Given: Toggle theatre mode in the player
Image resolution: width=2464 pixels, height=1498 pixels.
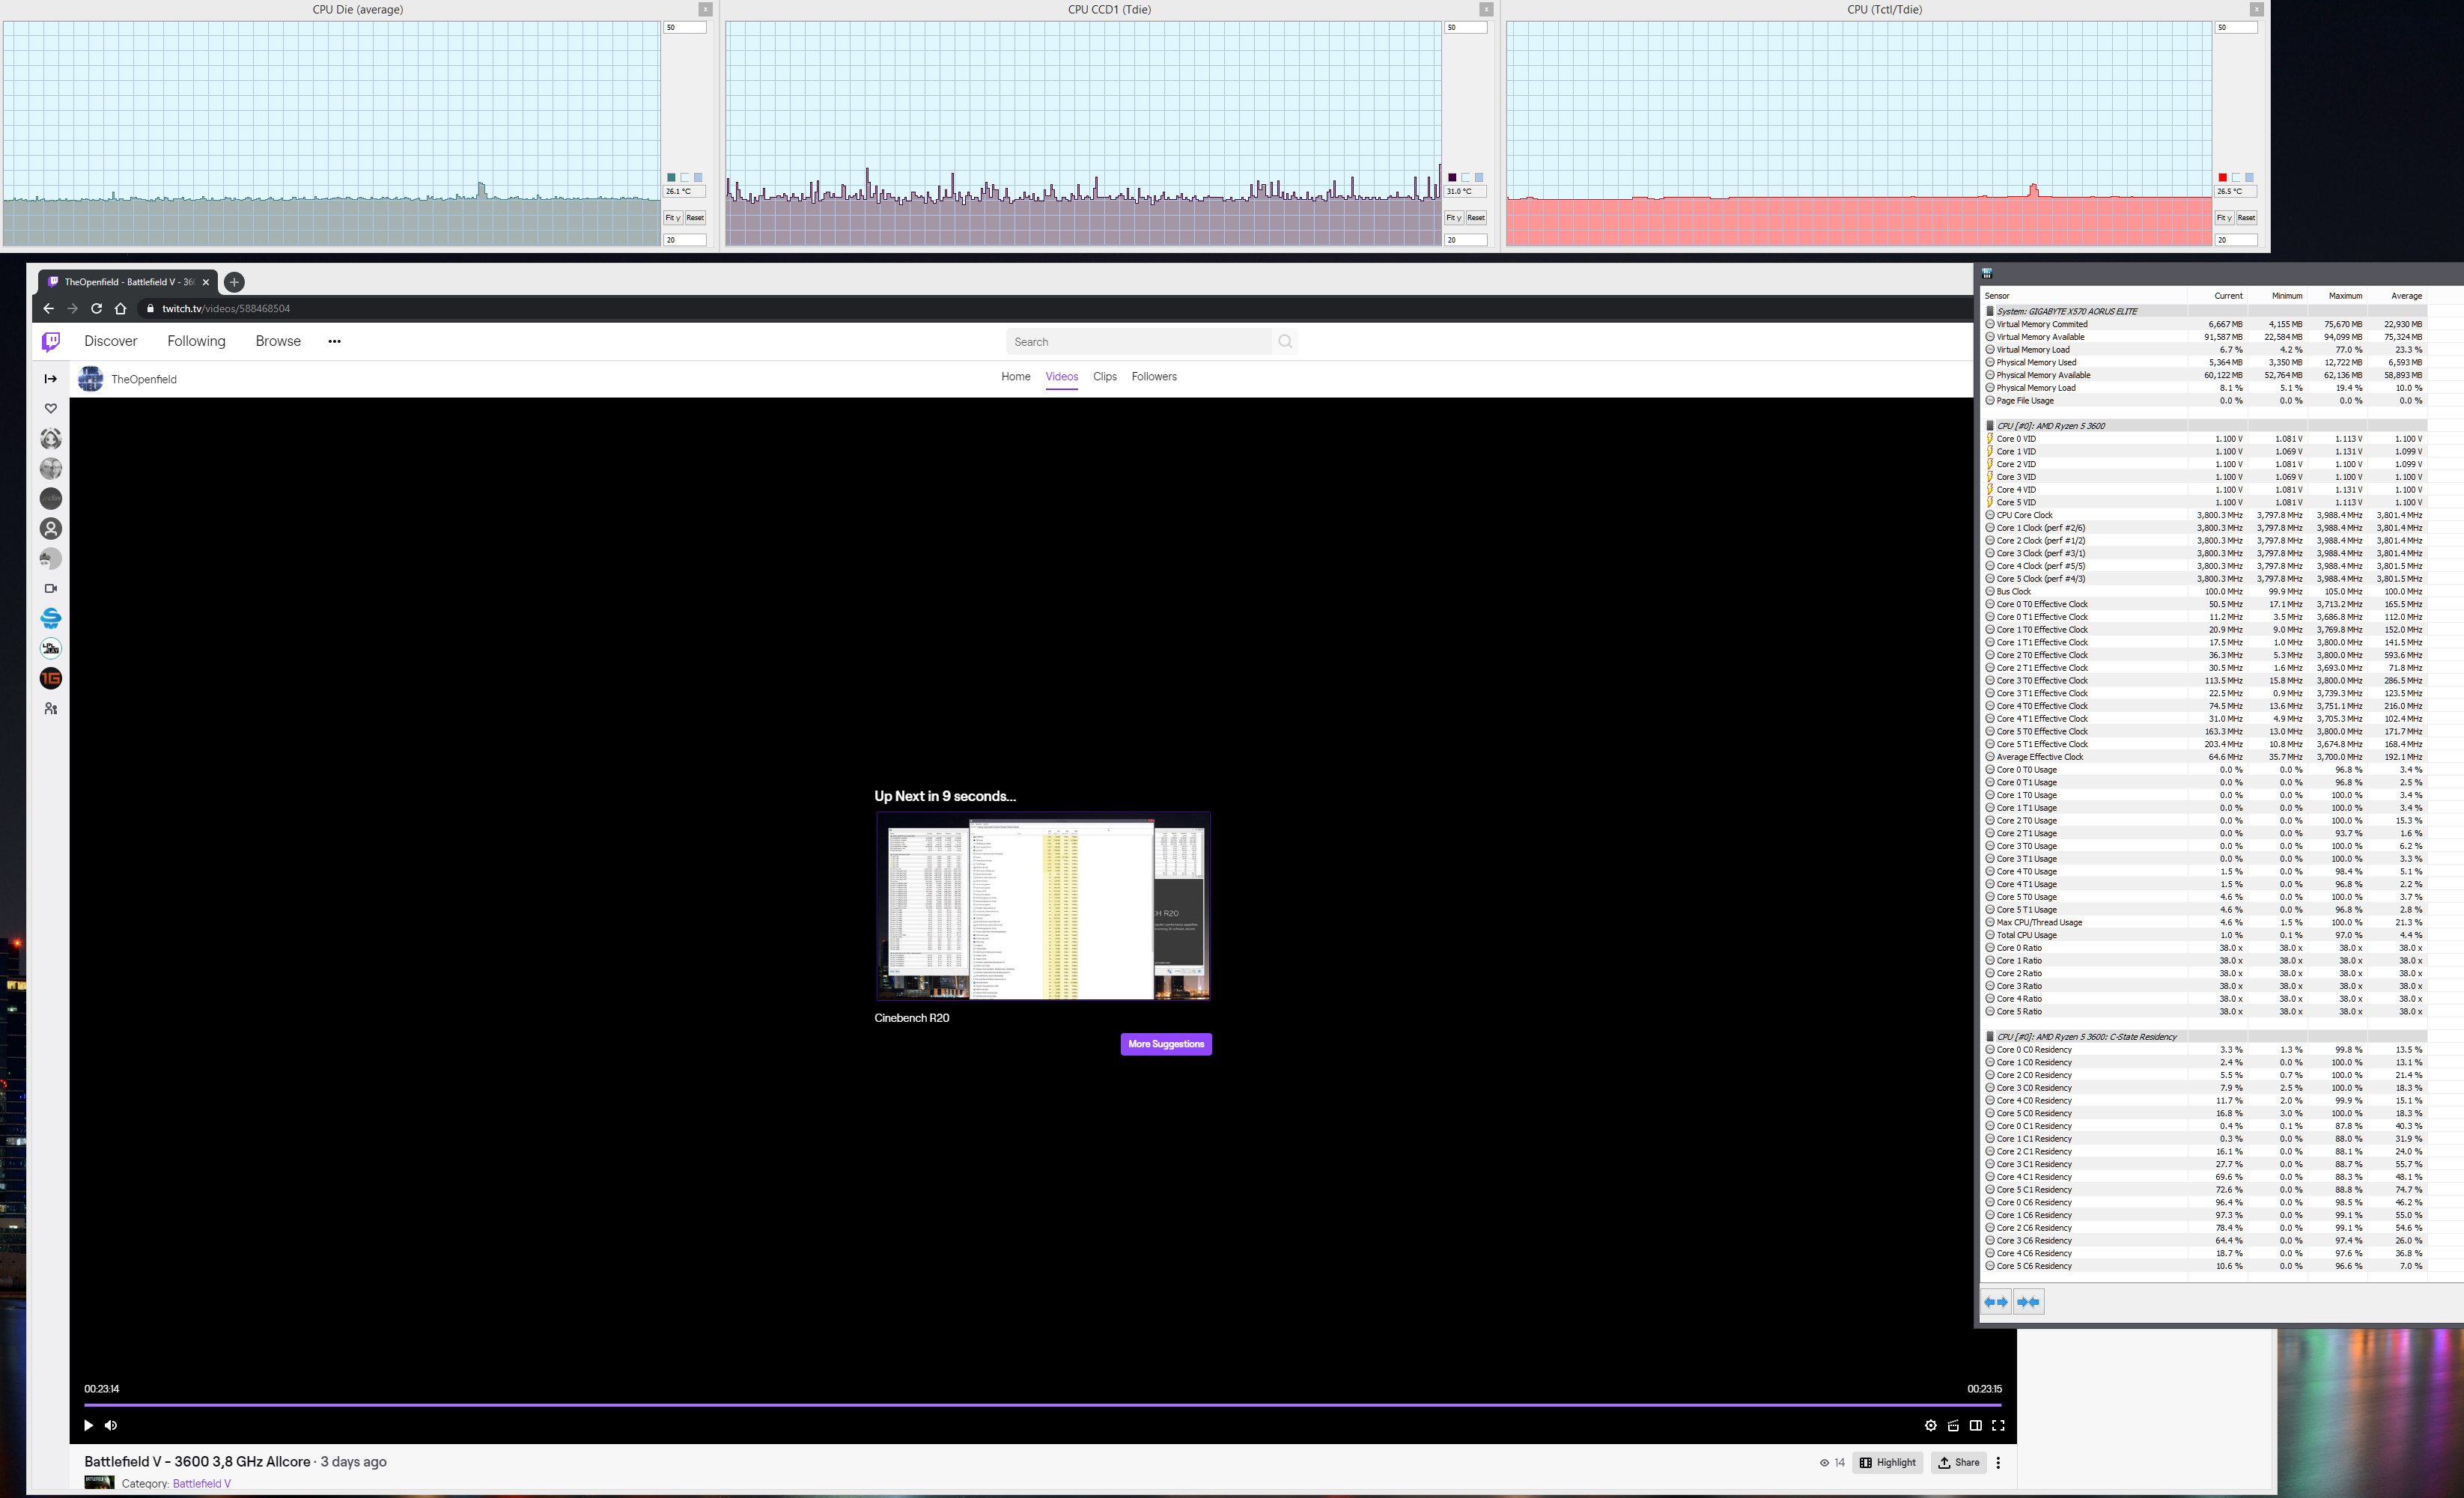Looking at the screenshot, I should click(1975, 1425).
